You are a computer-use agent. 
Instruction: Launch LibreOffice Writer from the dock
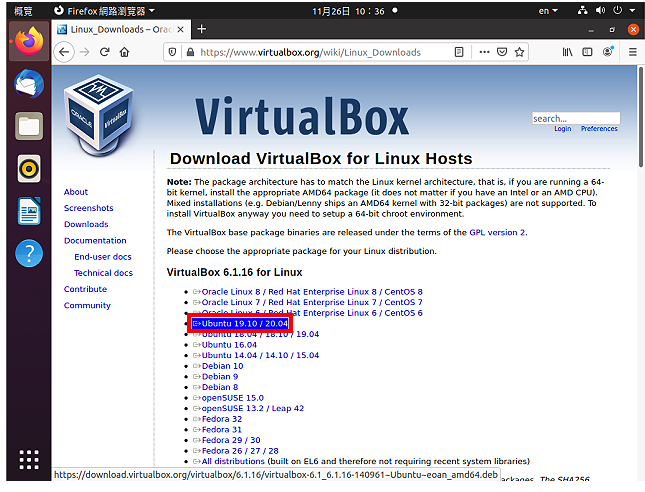tap(29, 211)
